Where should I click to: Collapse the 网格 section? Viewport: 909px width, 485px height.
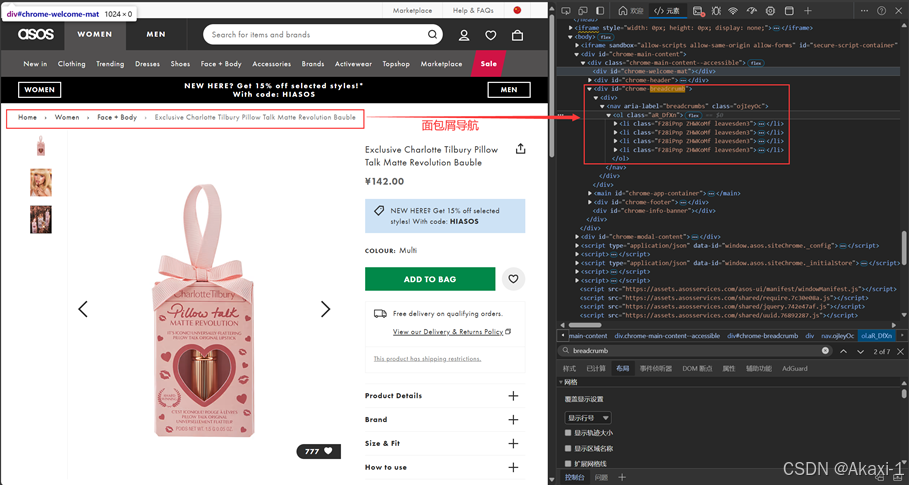561,382
